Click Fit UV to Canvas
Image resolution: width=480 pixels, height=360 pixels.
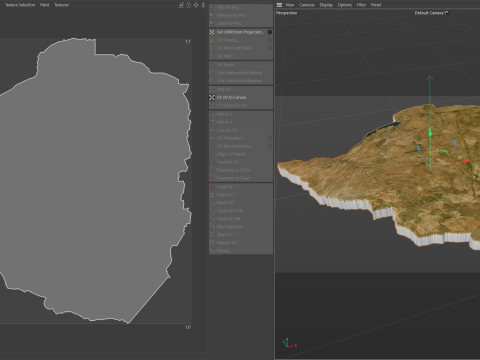[241, 97]
